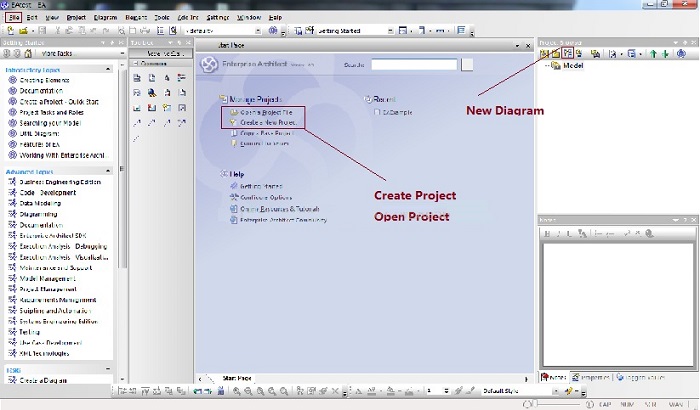This screenshot has height=410, width=700.
Task: Open the Default Style combo box
Action: tap(520, 391)
